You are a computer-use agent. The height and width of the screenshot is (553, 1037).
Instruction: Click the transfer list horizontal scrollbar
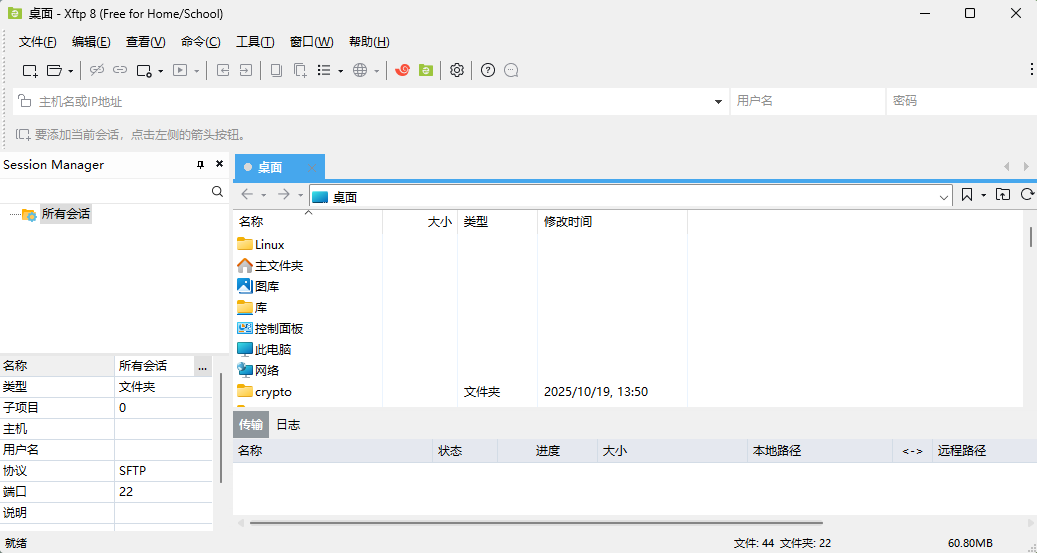tap(535, 522)
